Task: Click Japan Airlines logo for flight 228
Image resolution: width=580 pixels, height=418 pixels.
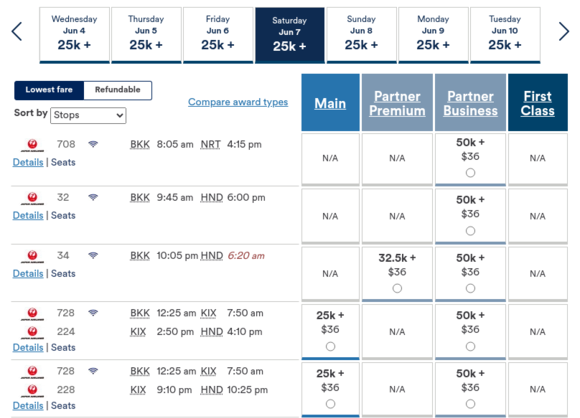Action: pos(33,390)
